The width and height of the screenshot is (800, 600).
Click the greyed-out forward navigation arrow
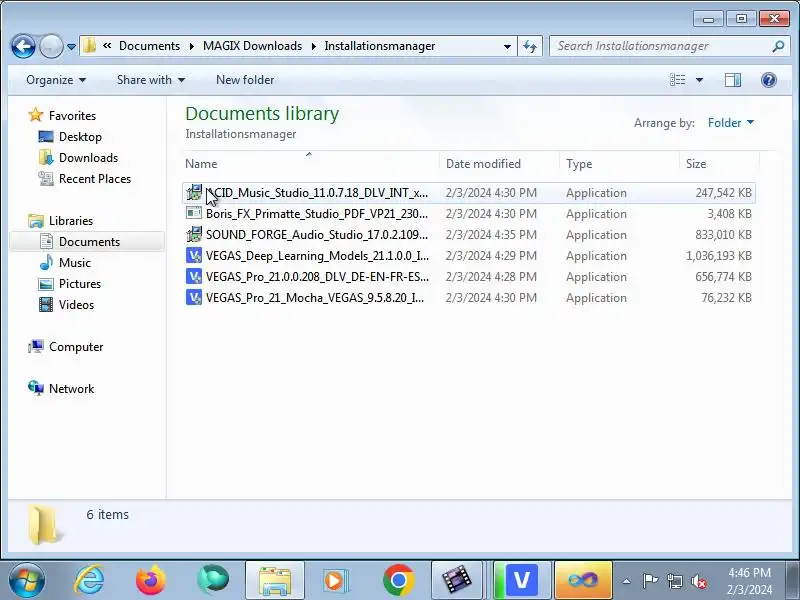[51, 46]
